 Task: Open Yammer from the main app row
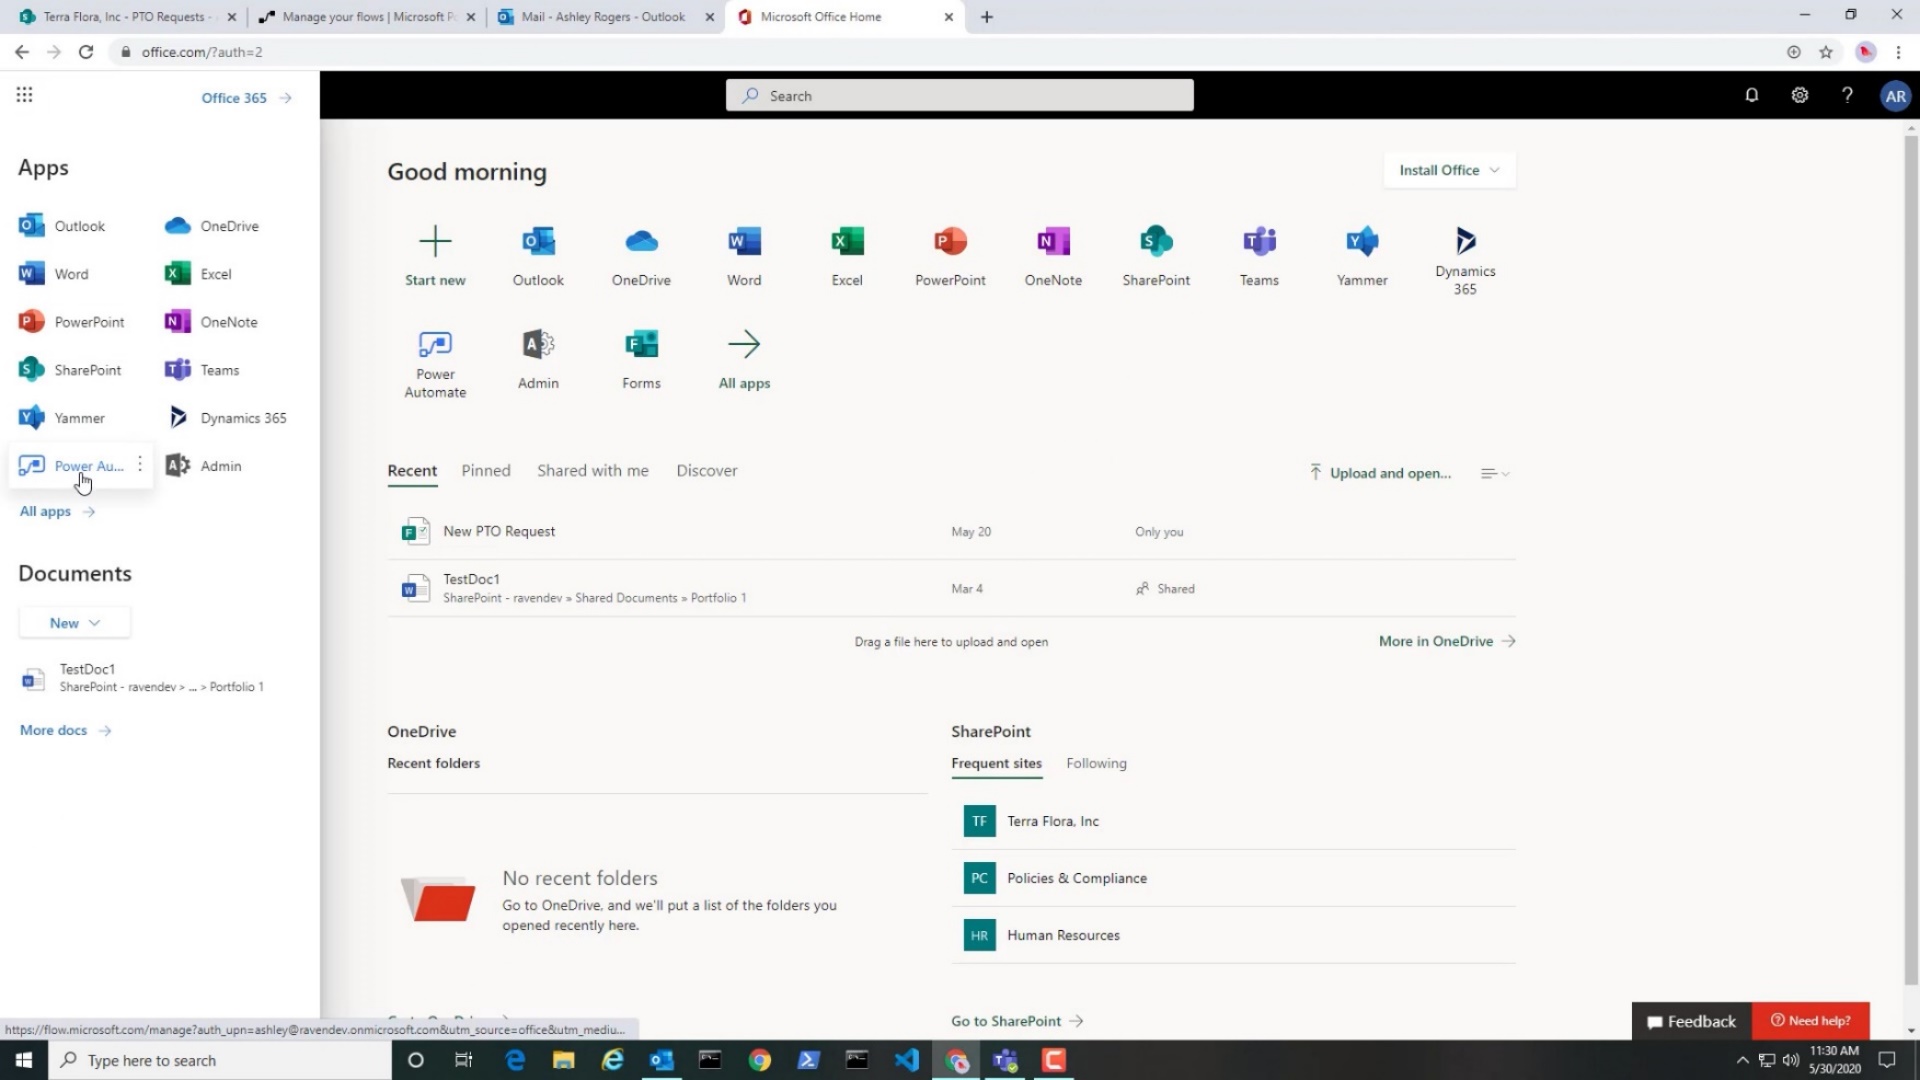point(1362,256)
